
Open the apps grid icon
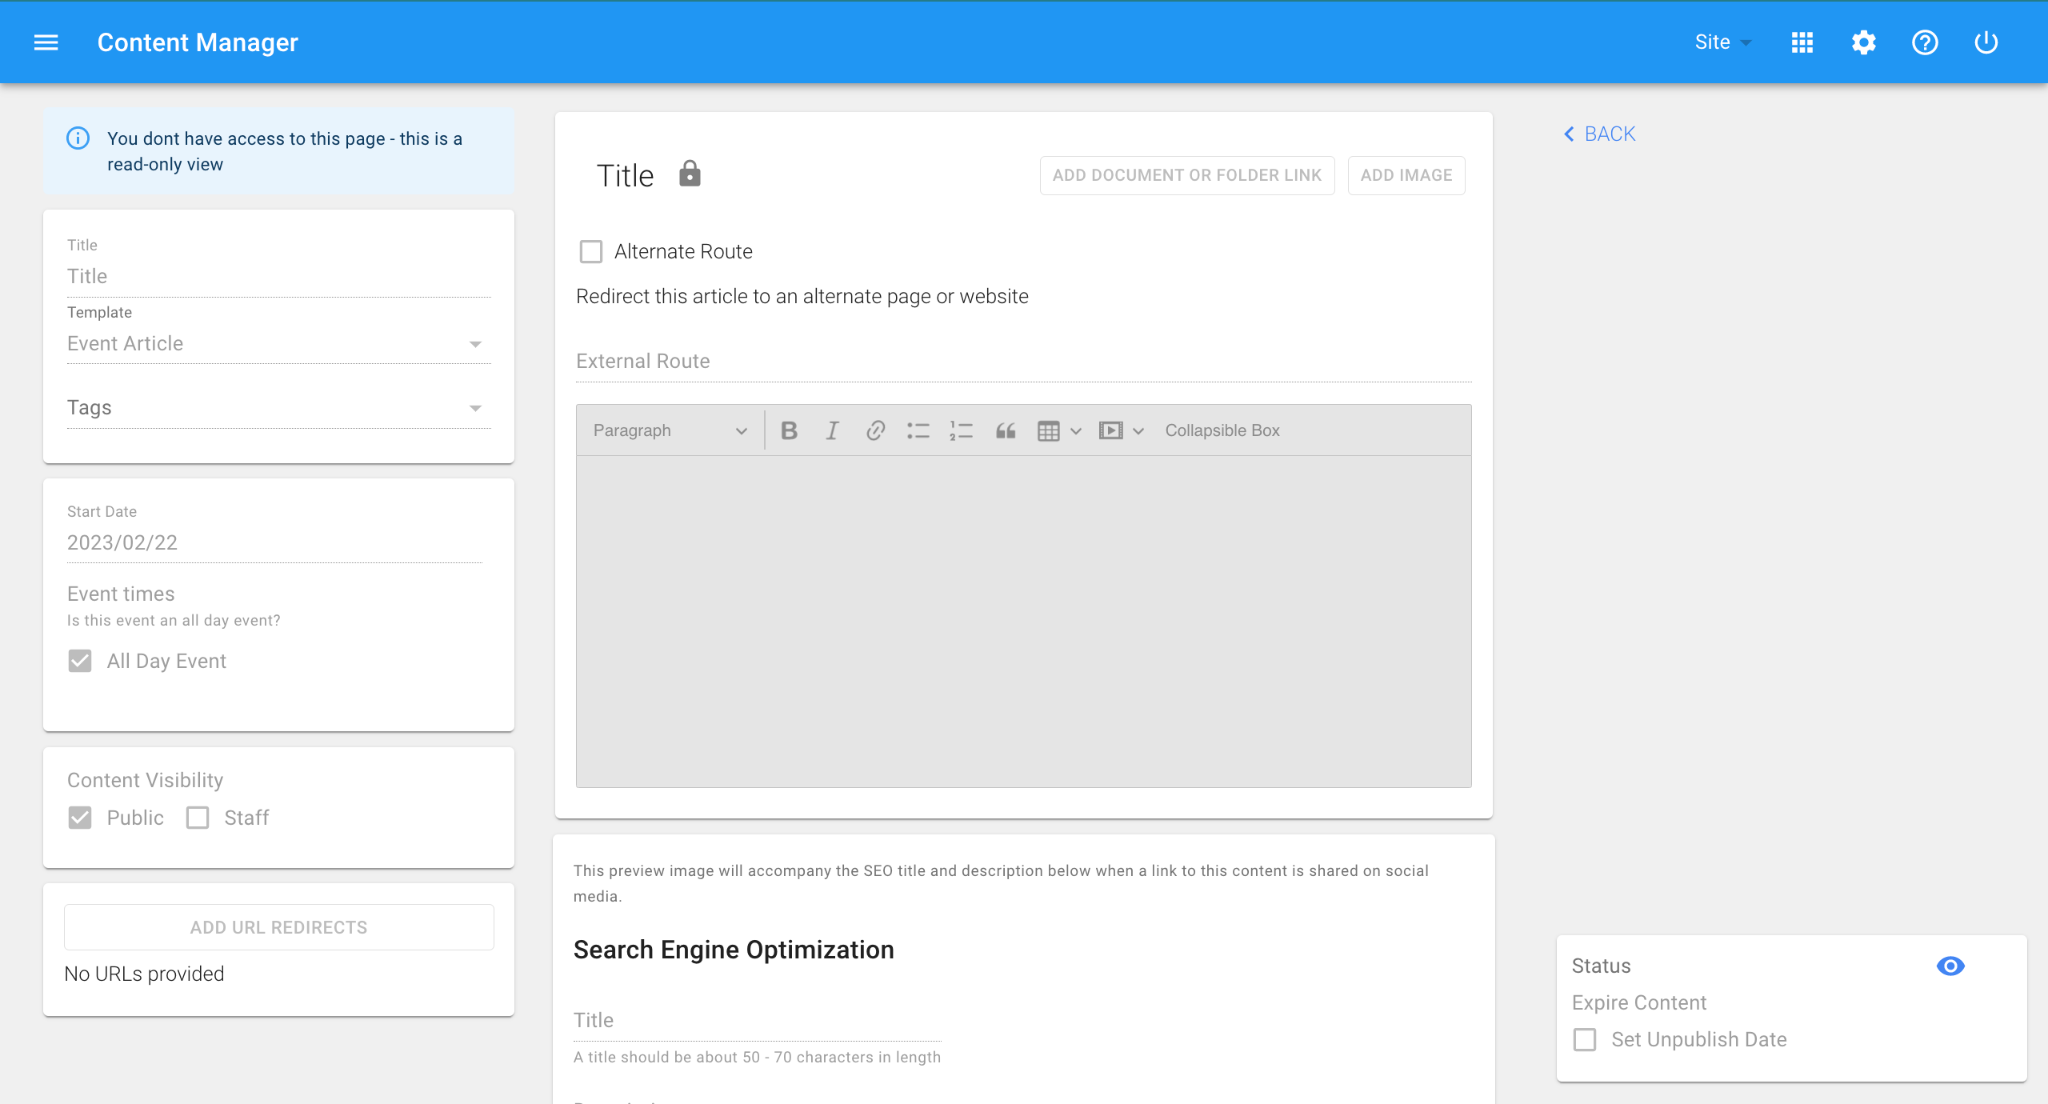1802,42
